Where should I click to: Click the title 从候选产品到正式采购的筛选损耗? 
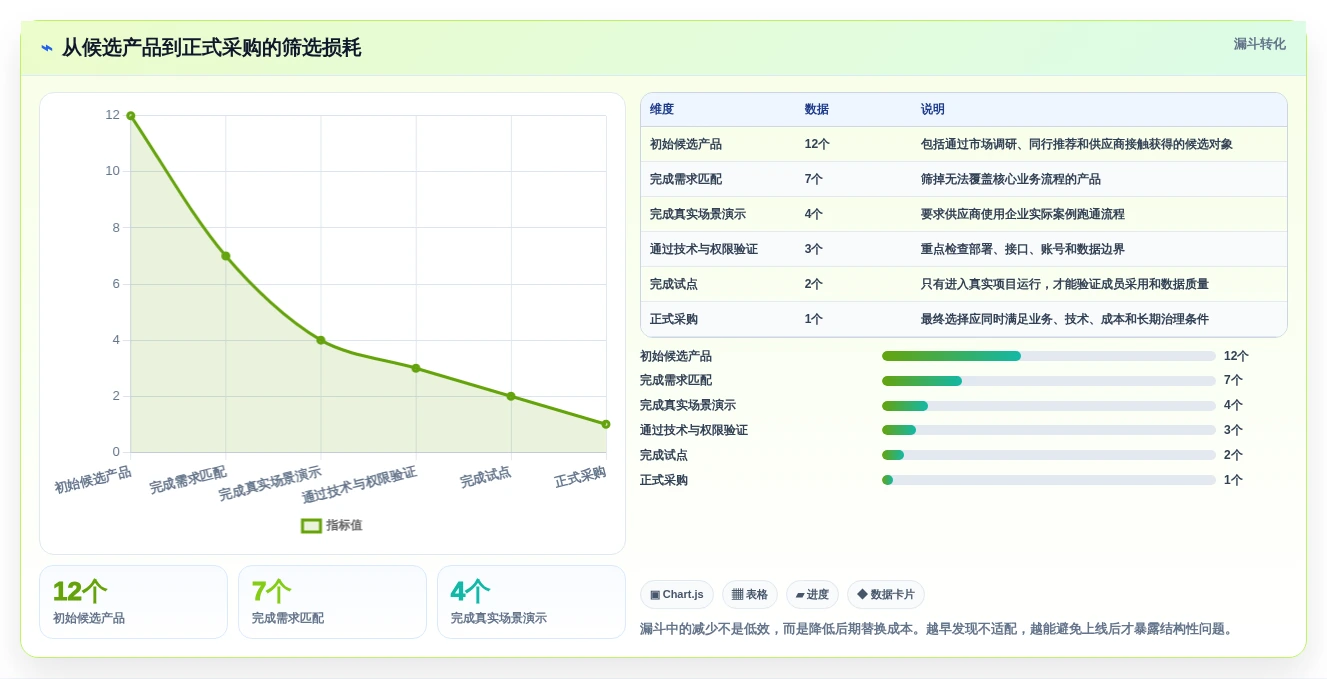(211, 48)
